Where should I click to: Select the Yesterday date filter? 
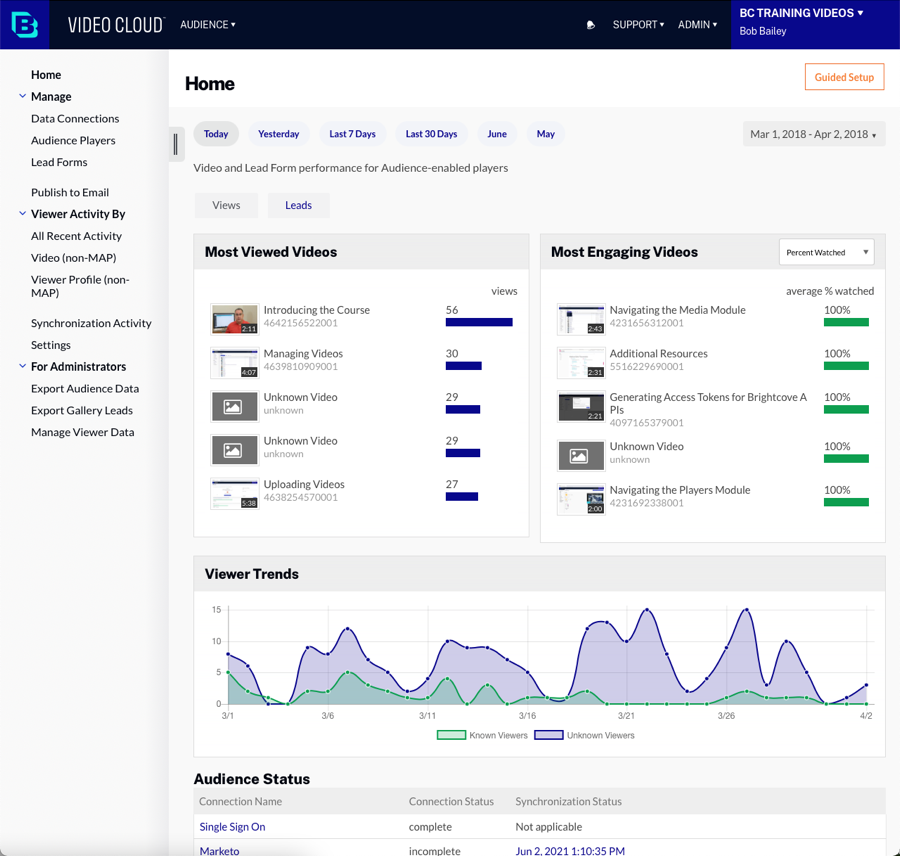tap(278, 134)
